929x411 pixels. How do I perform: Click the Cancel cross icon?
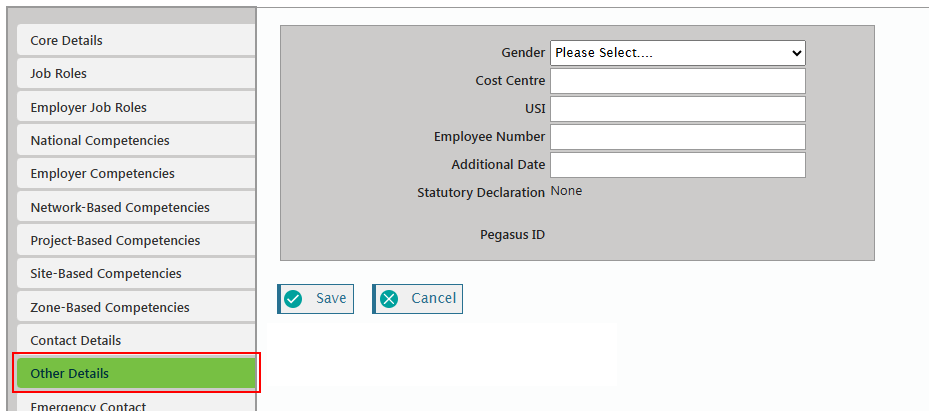point(389,299)
